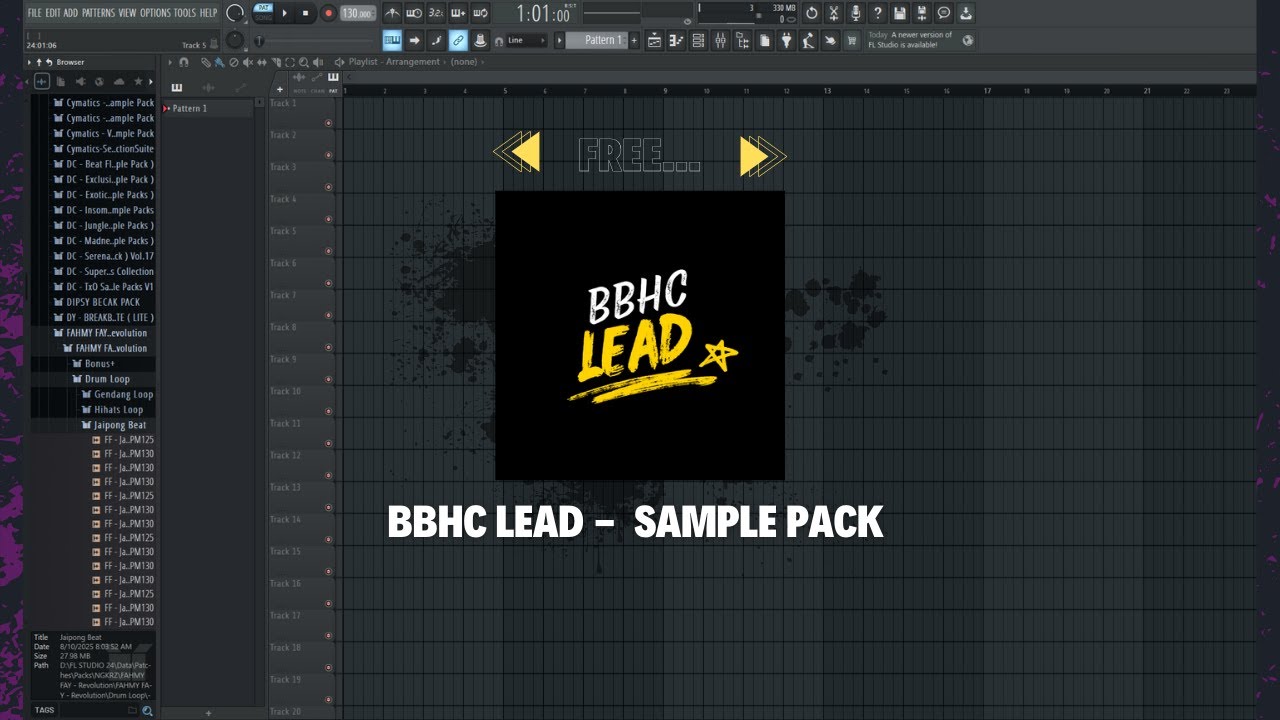Select Browser cloud library tab

[119, 82]
